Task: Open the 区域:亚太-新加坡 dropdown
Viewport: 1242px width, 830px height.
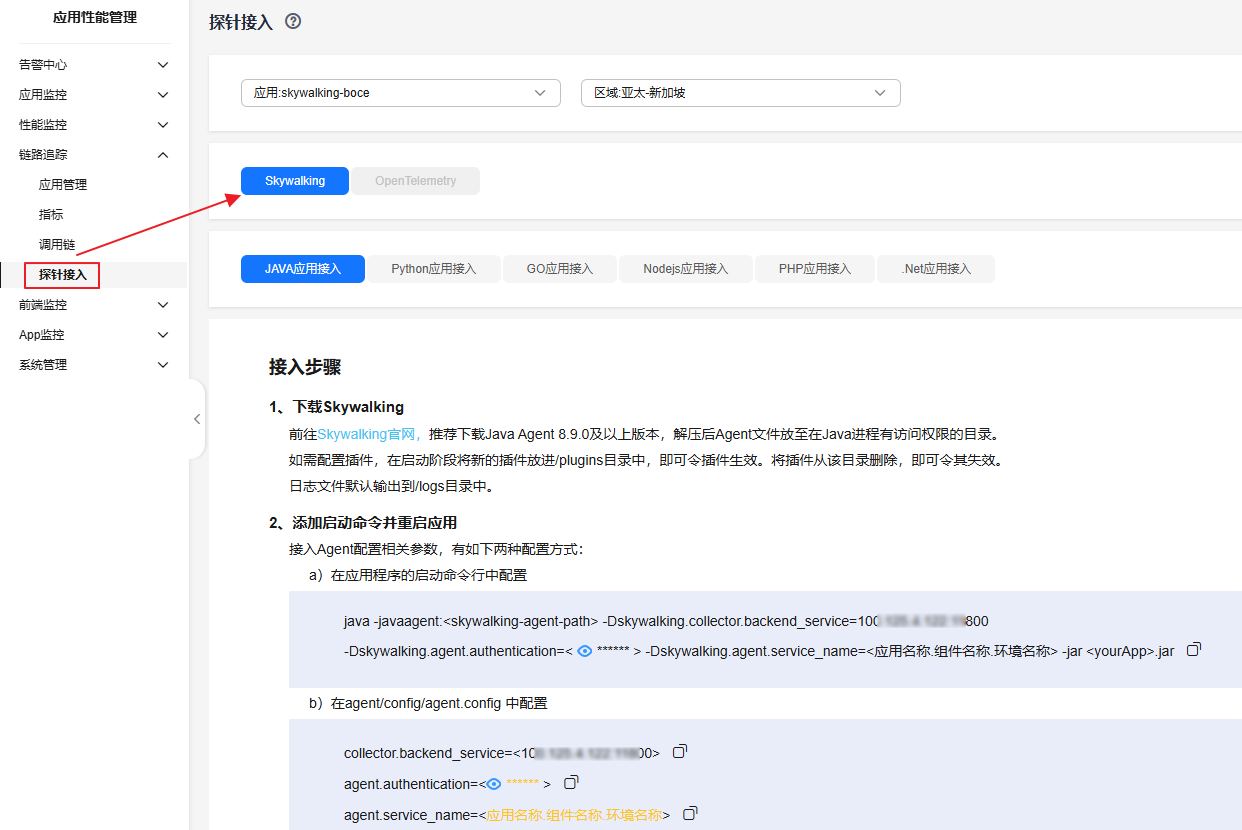Action: click(x=740, y=93)
